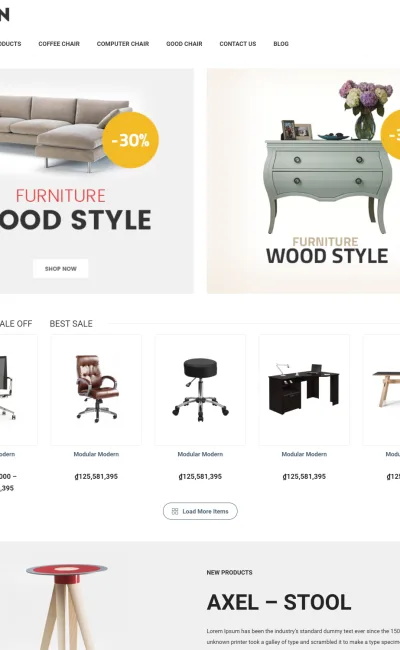Go to the Good Chair page

click(184, 44)
